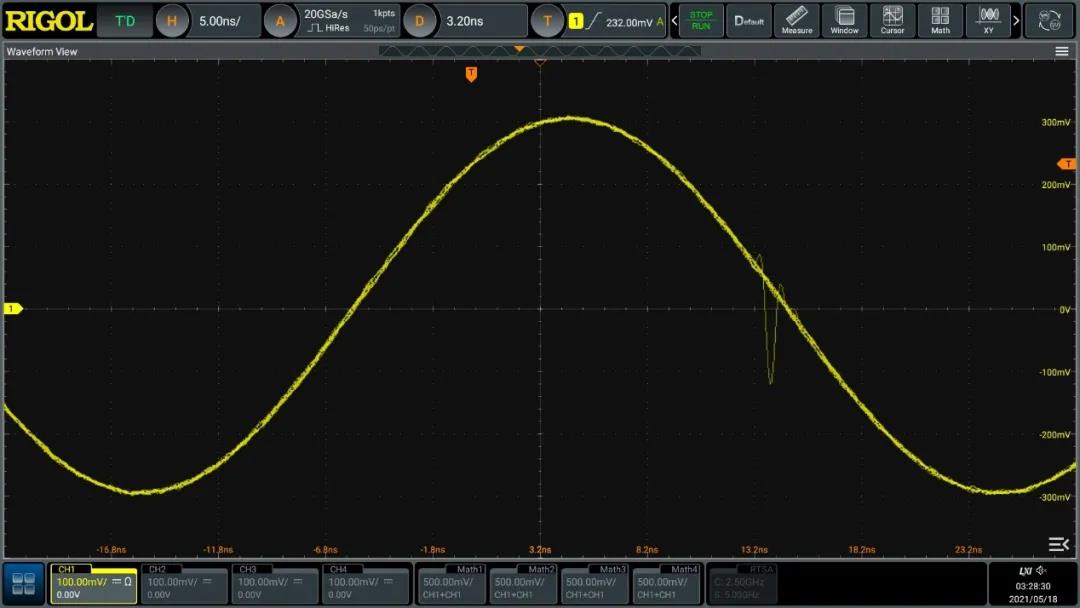
Task: Toggle the beeper speaker icon
Action: pos(1041,570)
